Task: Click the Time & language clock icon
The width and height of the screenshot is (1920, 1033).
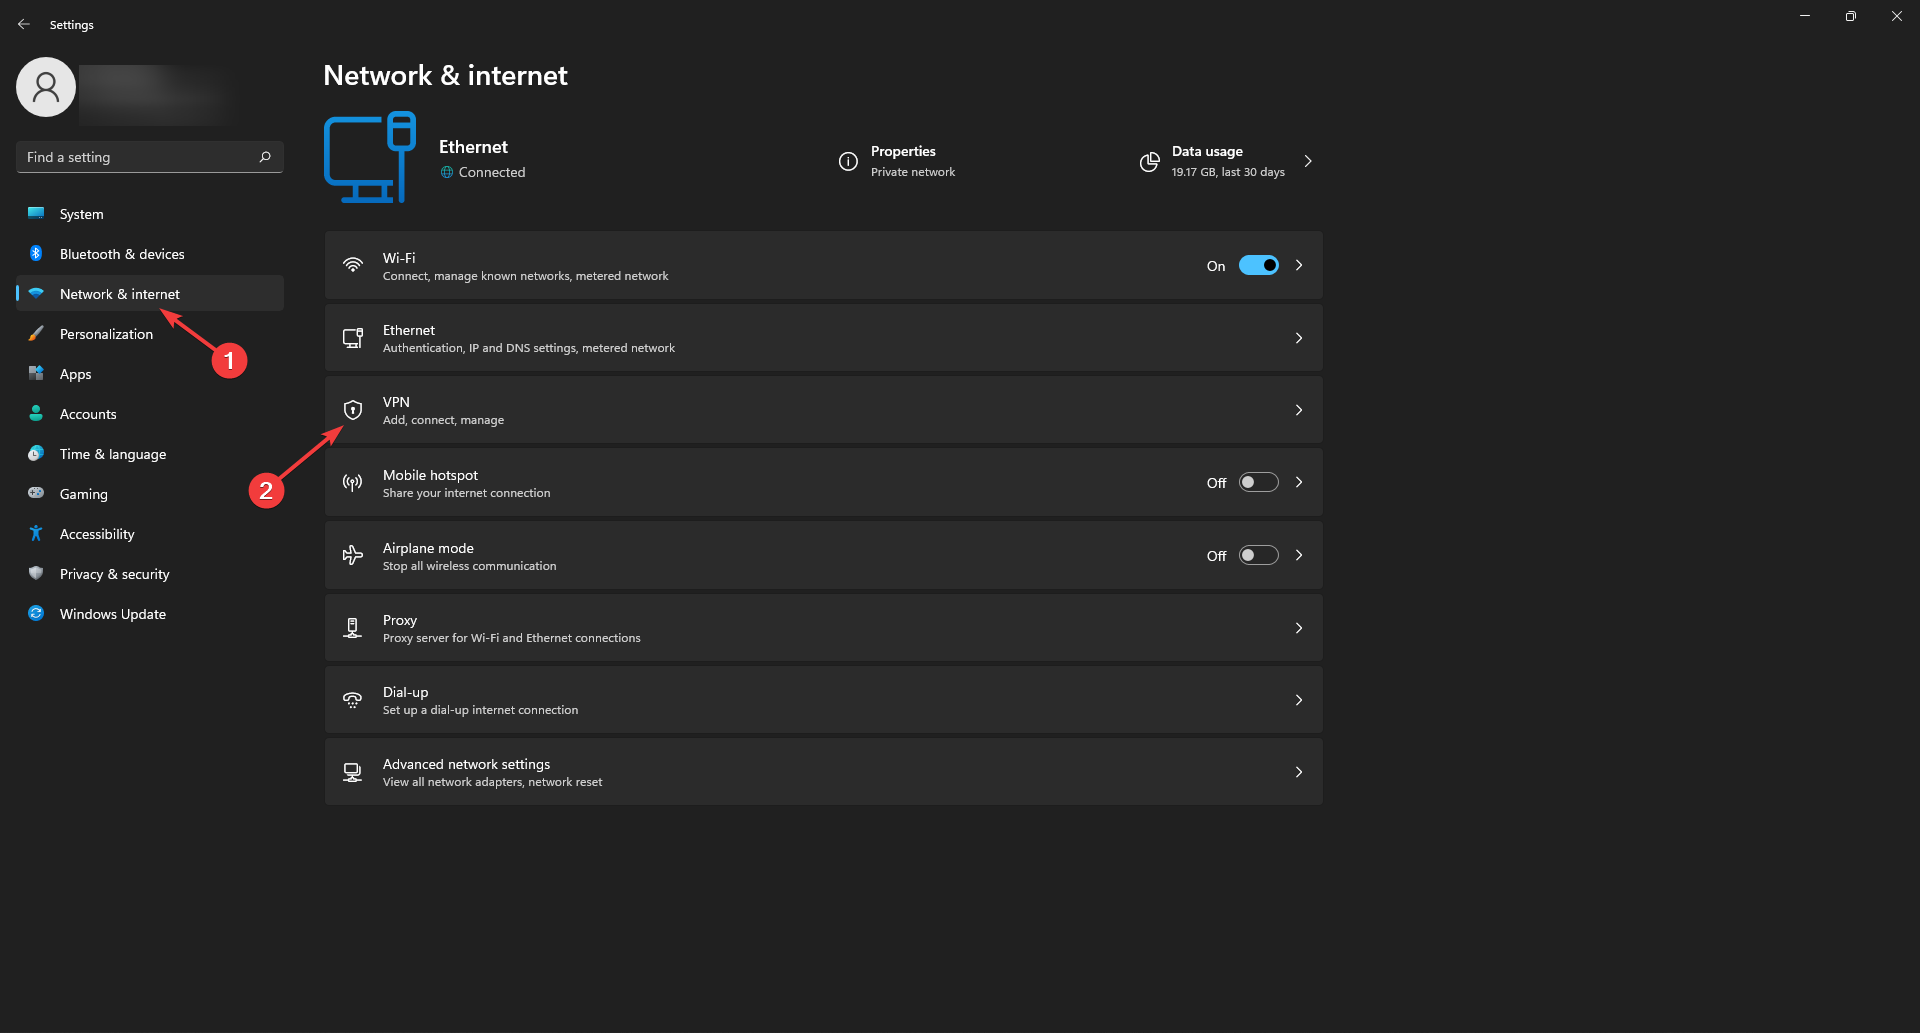Action: coord(36,453)
